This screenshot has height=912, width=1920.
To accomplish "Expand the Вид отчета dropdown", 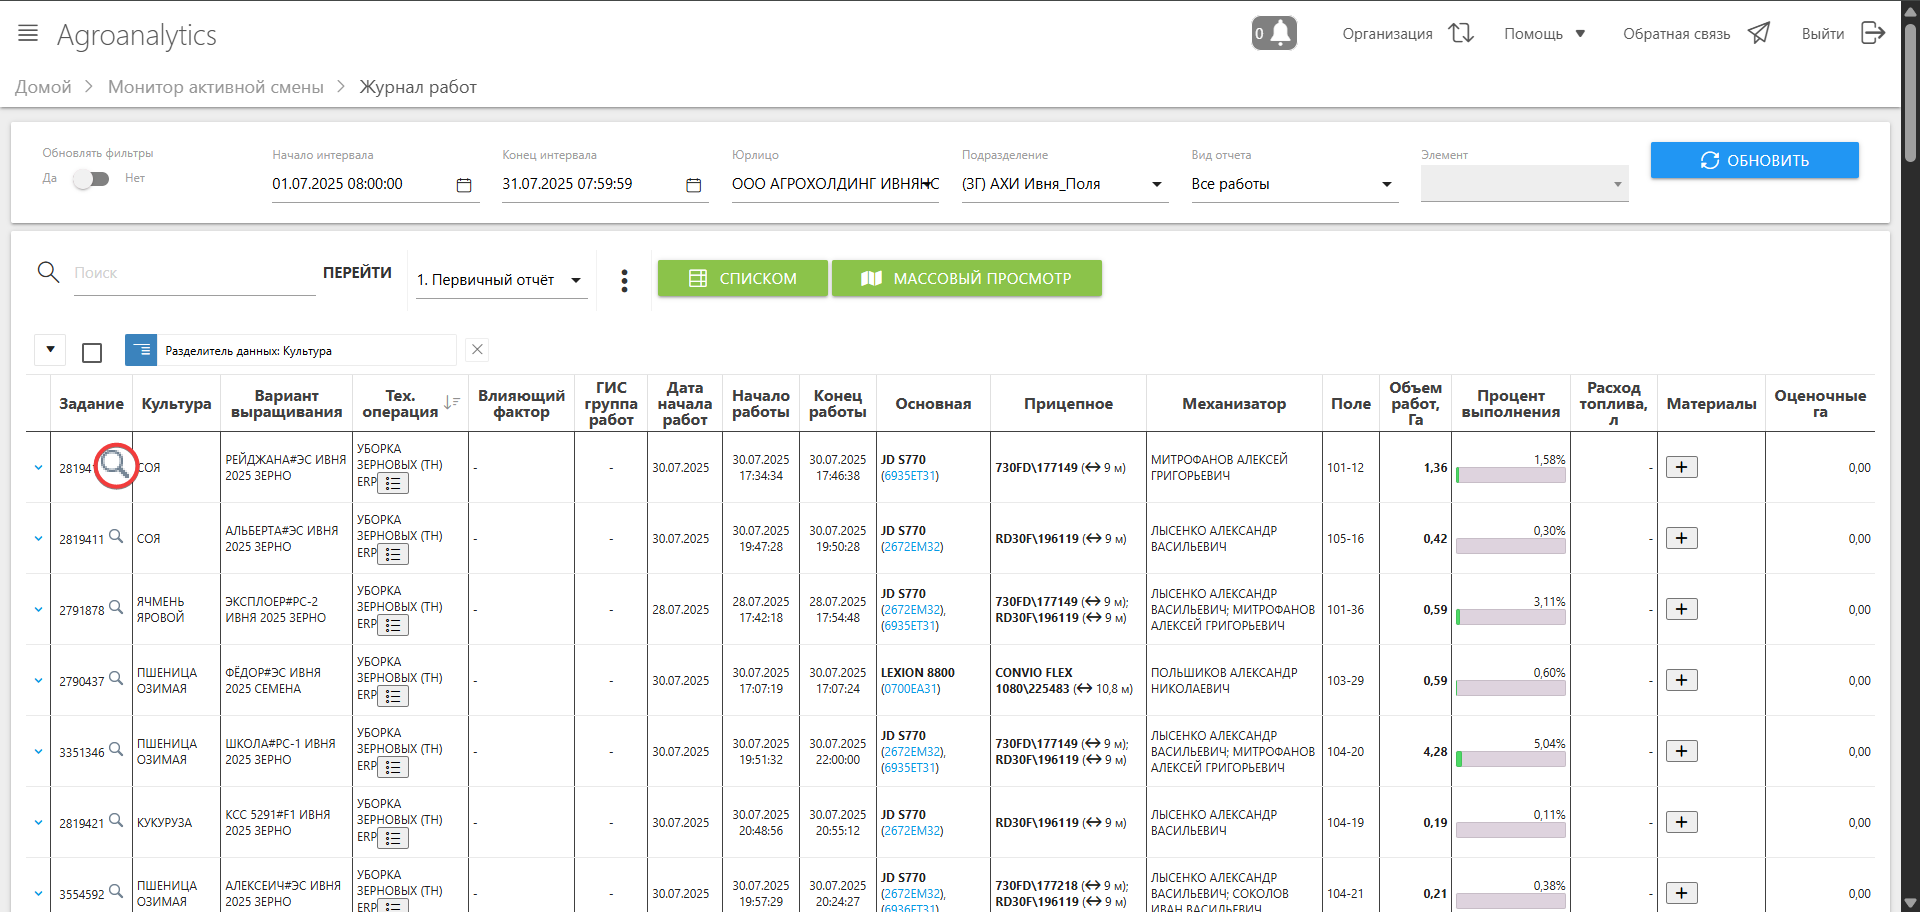I will tap(1386, 185).
